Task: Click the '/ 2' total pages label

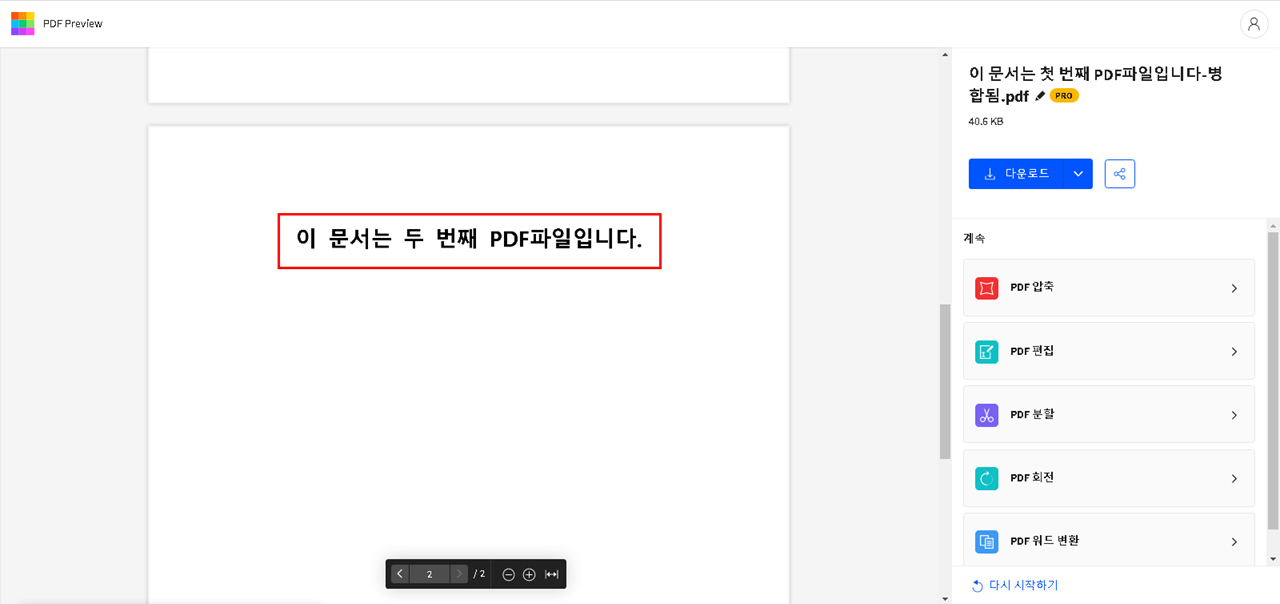Action: [x=480, y=574]
